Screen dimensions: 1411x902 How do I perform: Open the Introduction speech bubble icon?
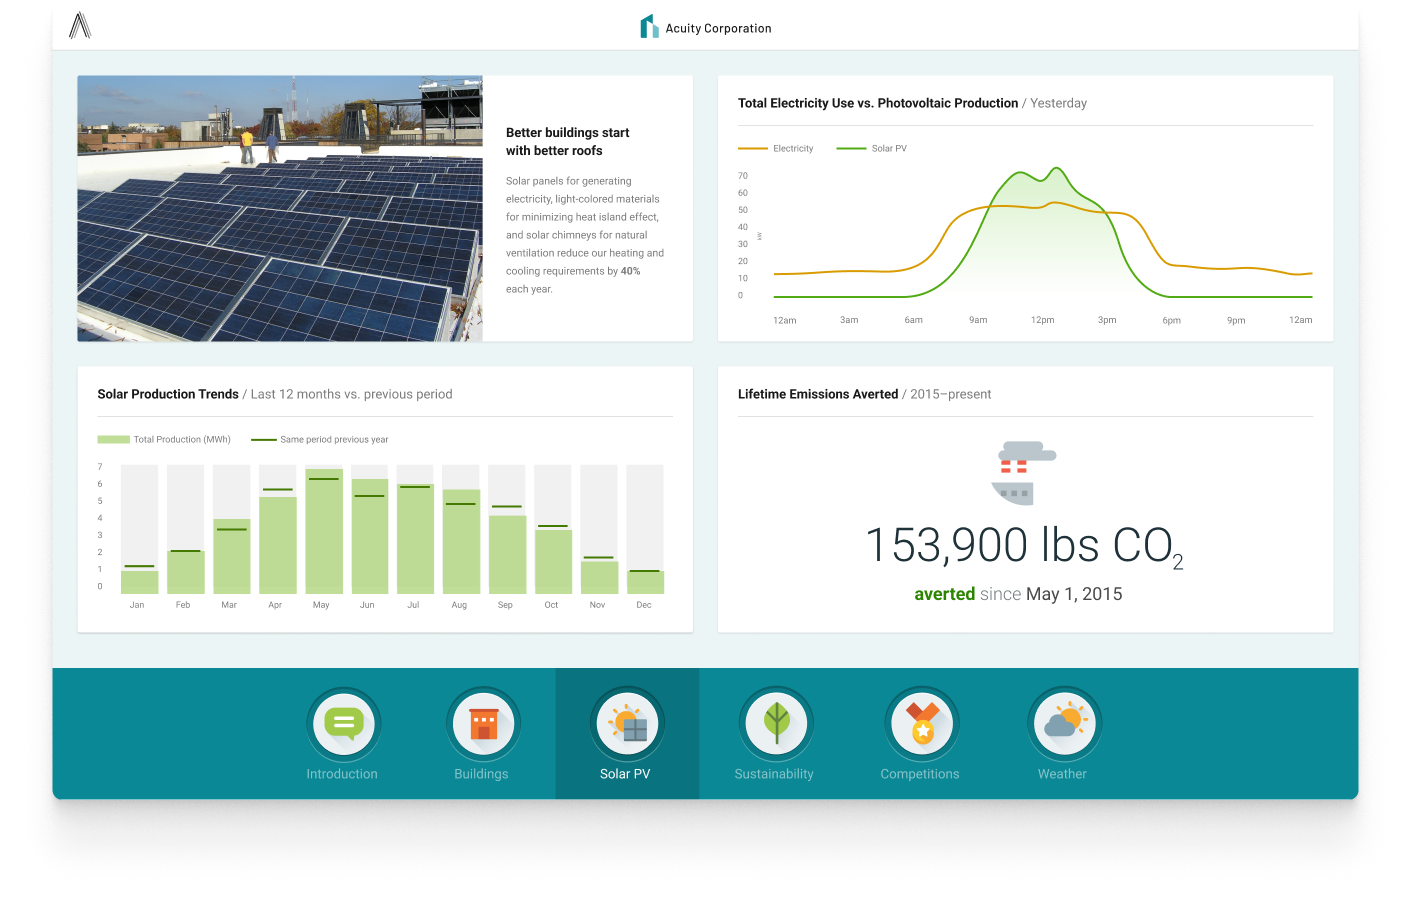[x=343, y=724]
